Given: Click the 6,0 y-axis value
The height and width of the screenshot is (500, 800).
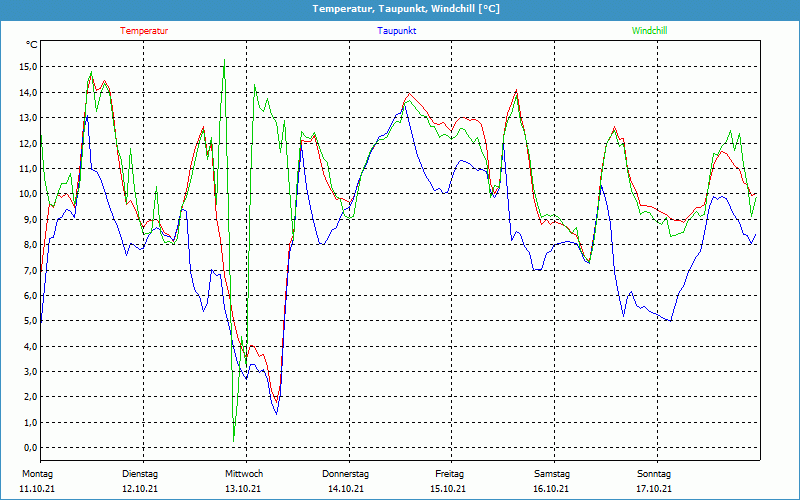Looking at the screenshot, I should pos(31,295).
